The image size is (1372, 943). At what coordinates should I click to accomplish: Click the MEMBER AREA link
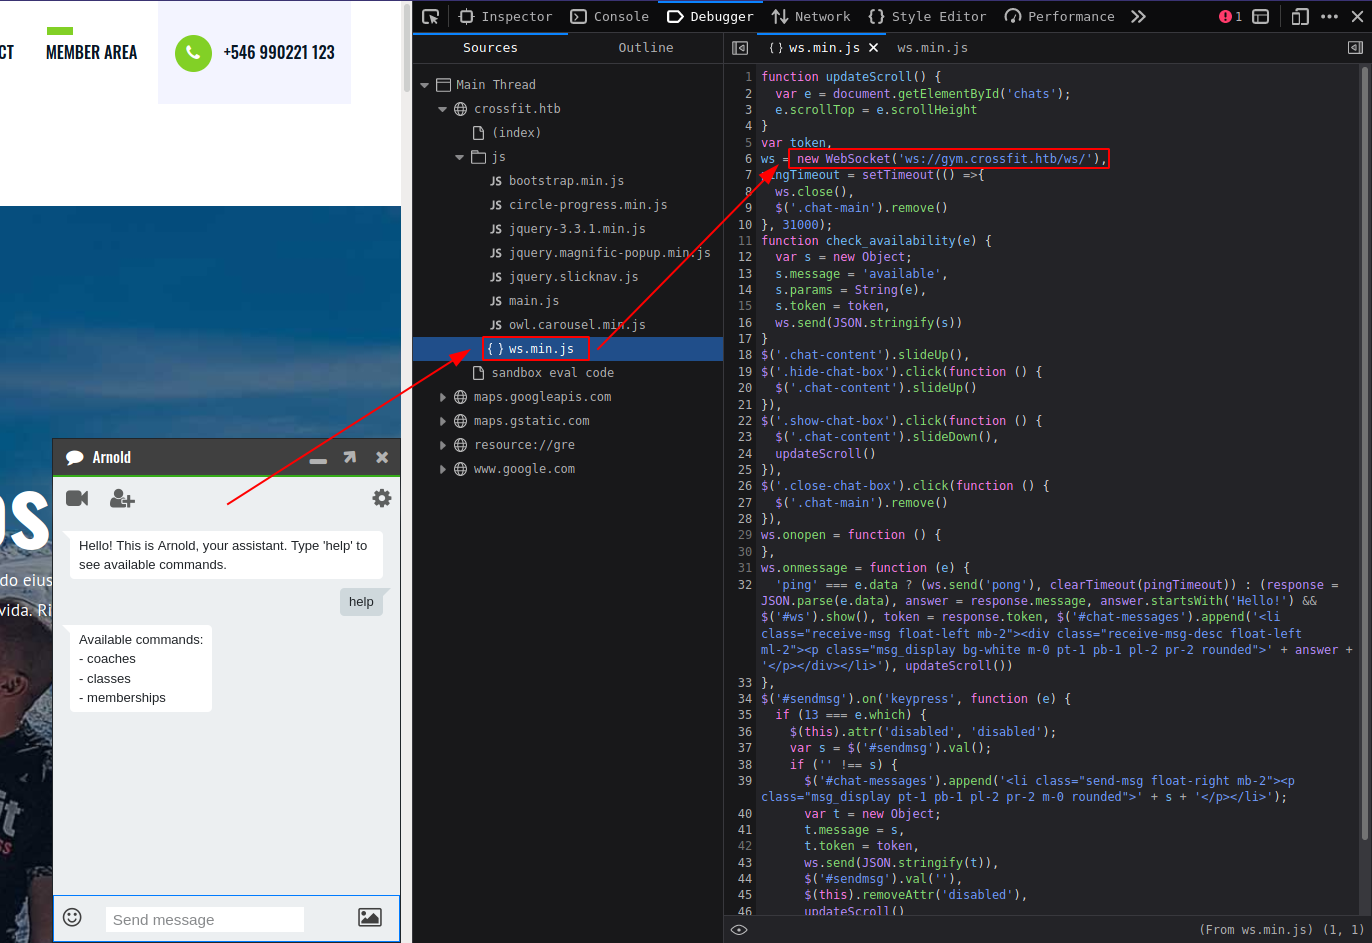pyautogui.click(x=91, y=52)
